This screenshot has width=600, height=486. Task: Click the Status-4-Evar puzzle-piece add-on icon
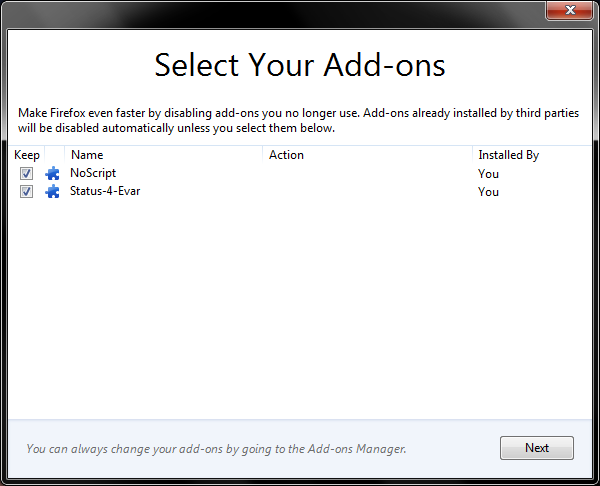click(52, 191)
